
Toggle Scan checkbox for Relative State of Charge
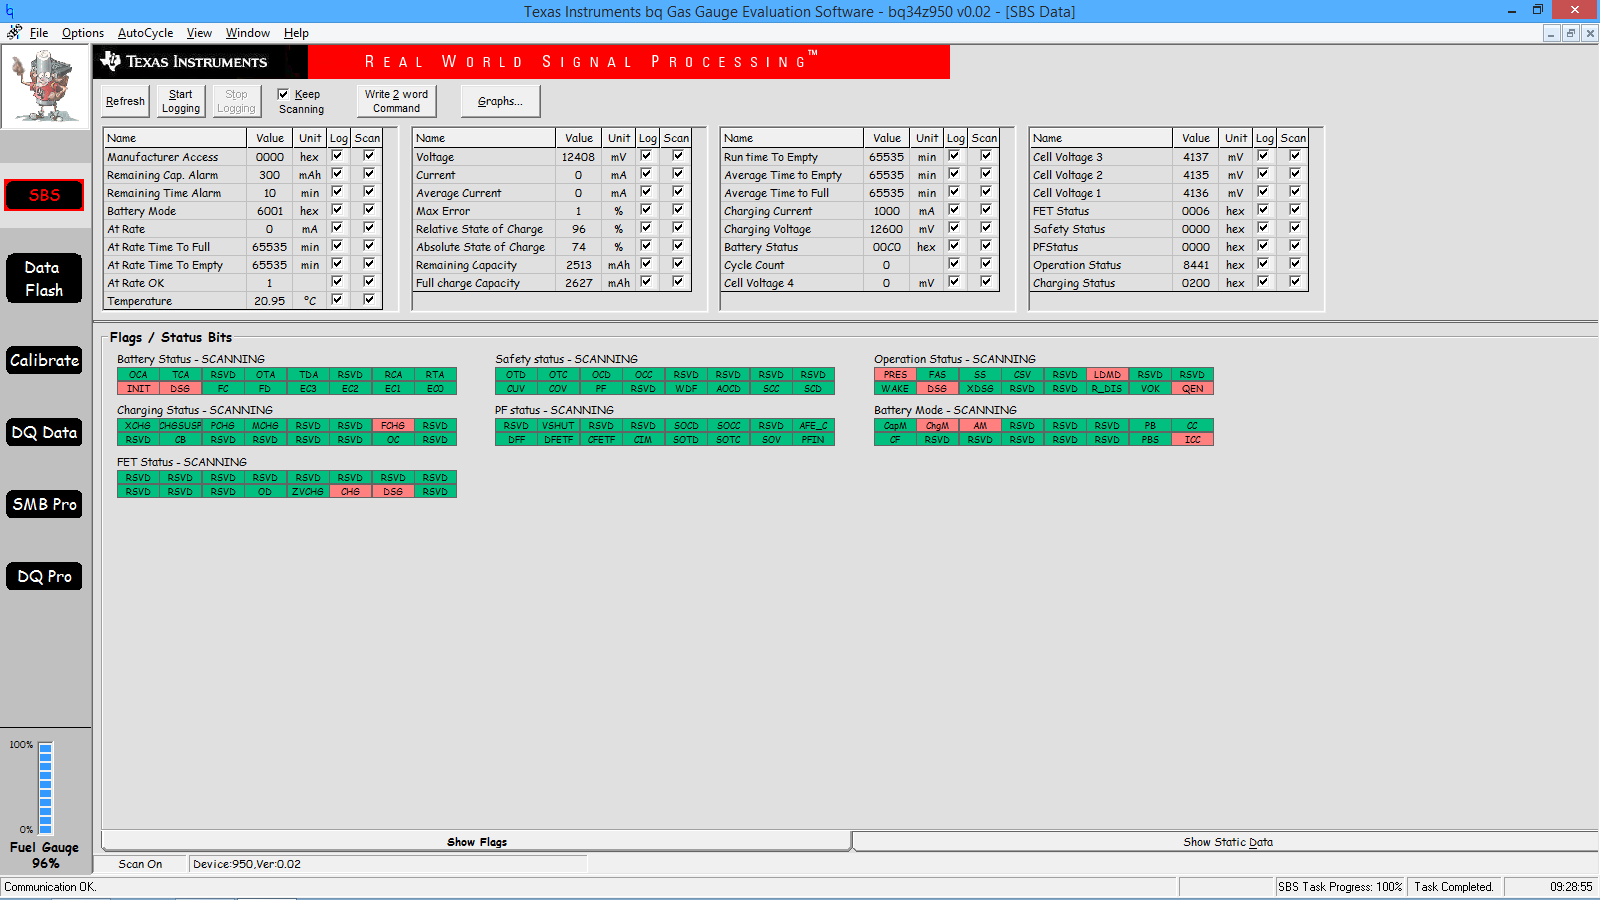[678, 228]
